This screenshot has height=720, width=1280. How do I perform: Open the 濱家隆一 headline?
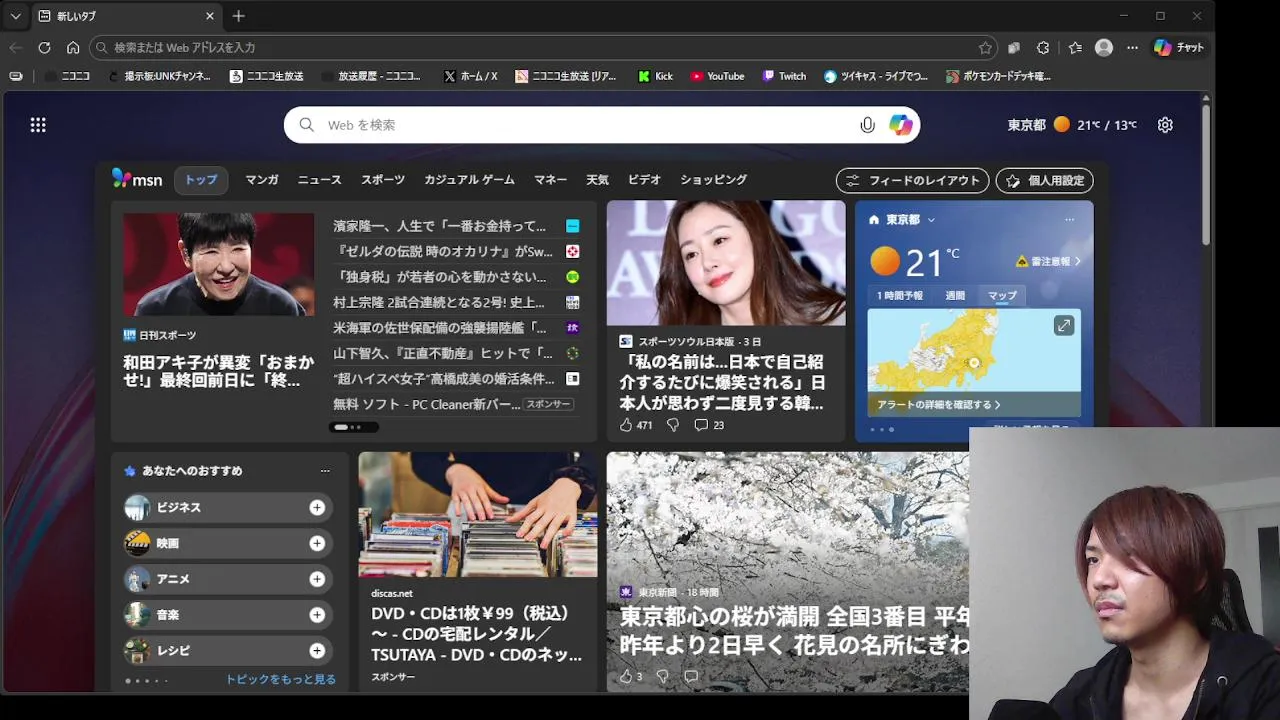pyautogui.click(x=440, y=226)
